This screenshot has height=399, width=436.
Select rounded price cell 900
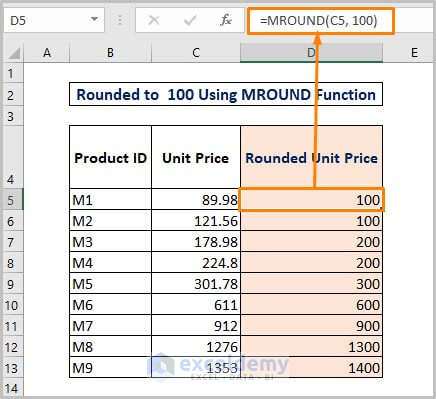pyautogui.click(x=311, y=325)
